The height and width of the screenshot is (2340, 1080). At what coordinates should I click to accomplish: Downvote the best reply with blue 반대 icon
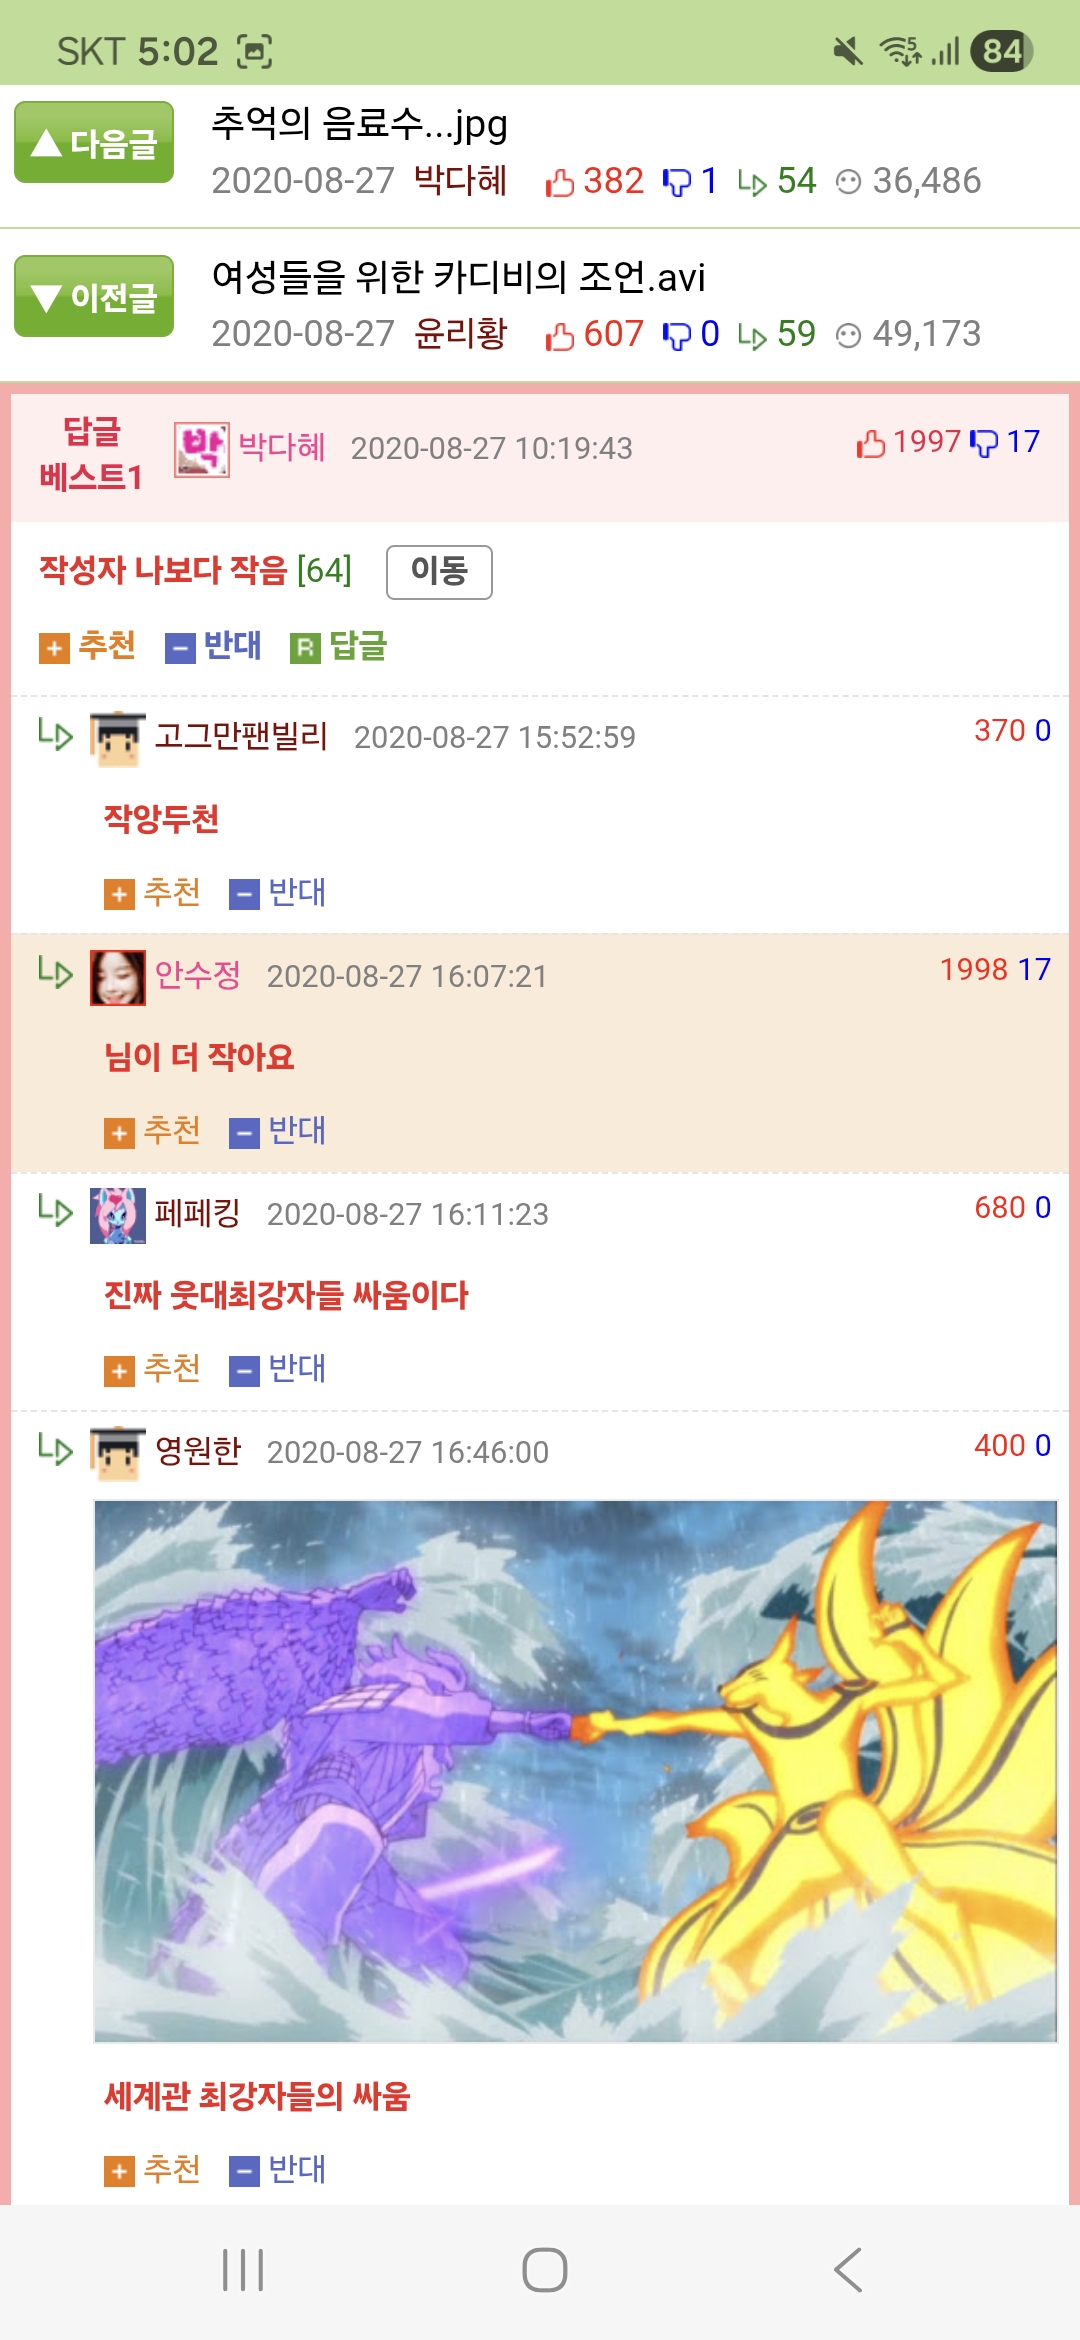(x=213, y=647)
